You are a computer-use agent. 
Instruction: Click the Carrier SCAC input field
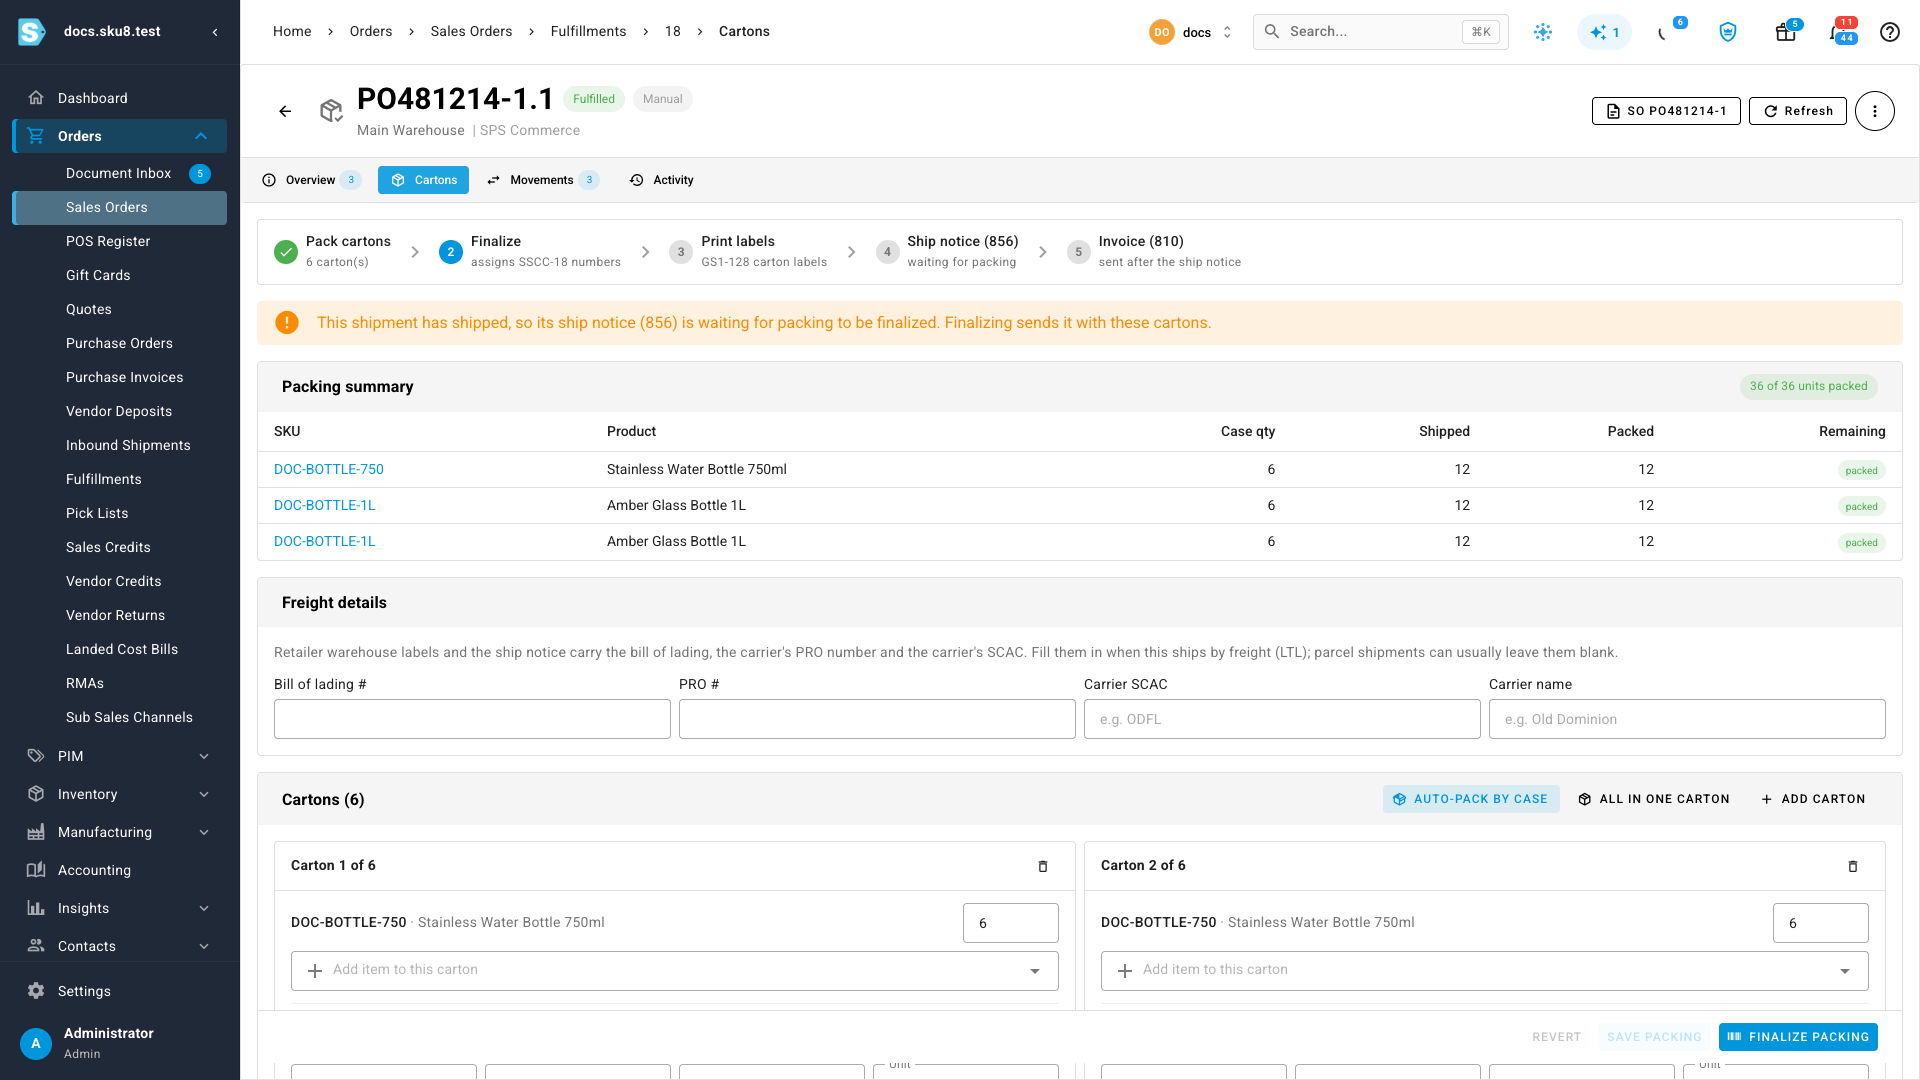[x=1282, y=719]
